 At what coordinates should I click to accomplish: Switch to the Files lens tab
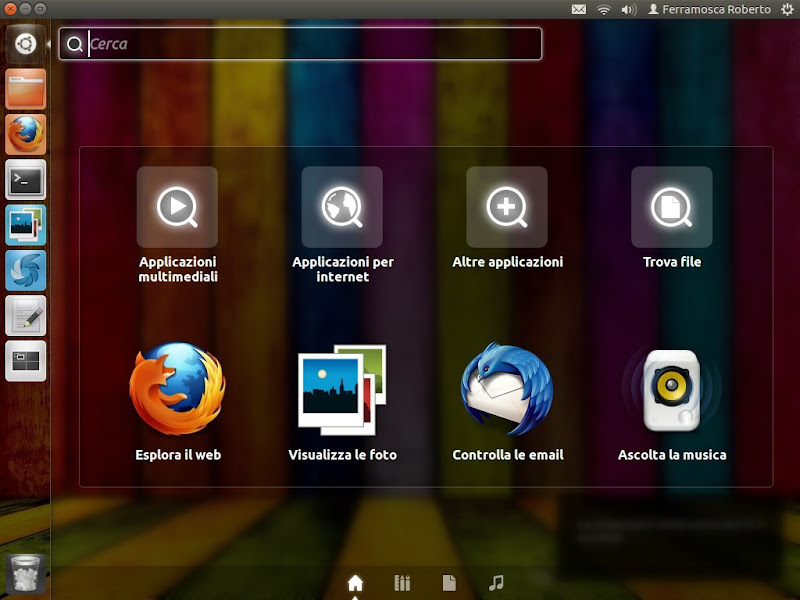pyautogui.click(x=449, y=583)
